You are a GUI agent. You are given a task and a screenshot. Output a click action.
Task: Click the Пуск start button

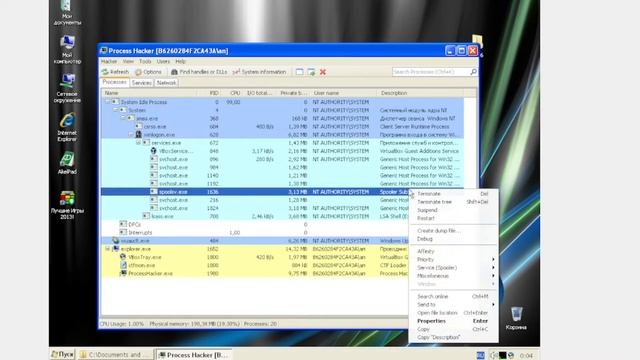coord(62,355)
